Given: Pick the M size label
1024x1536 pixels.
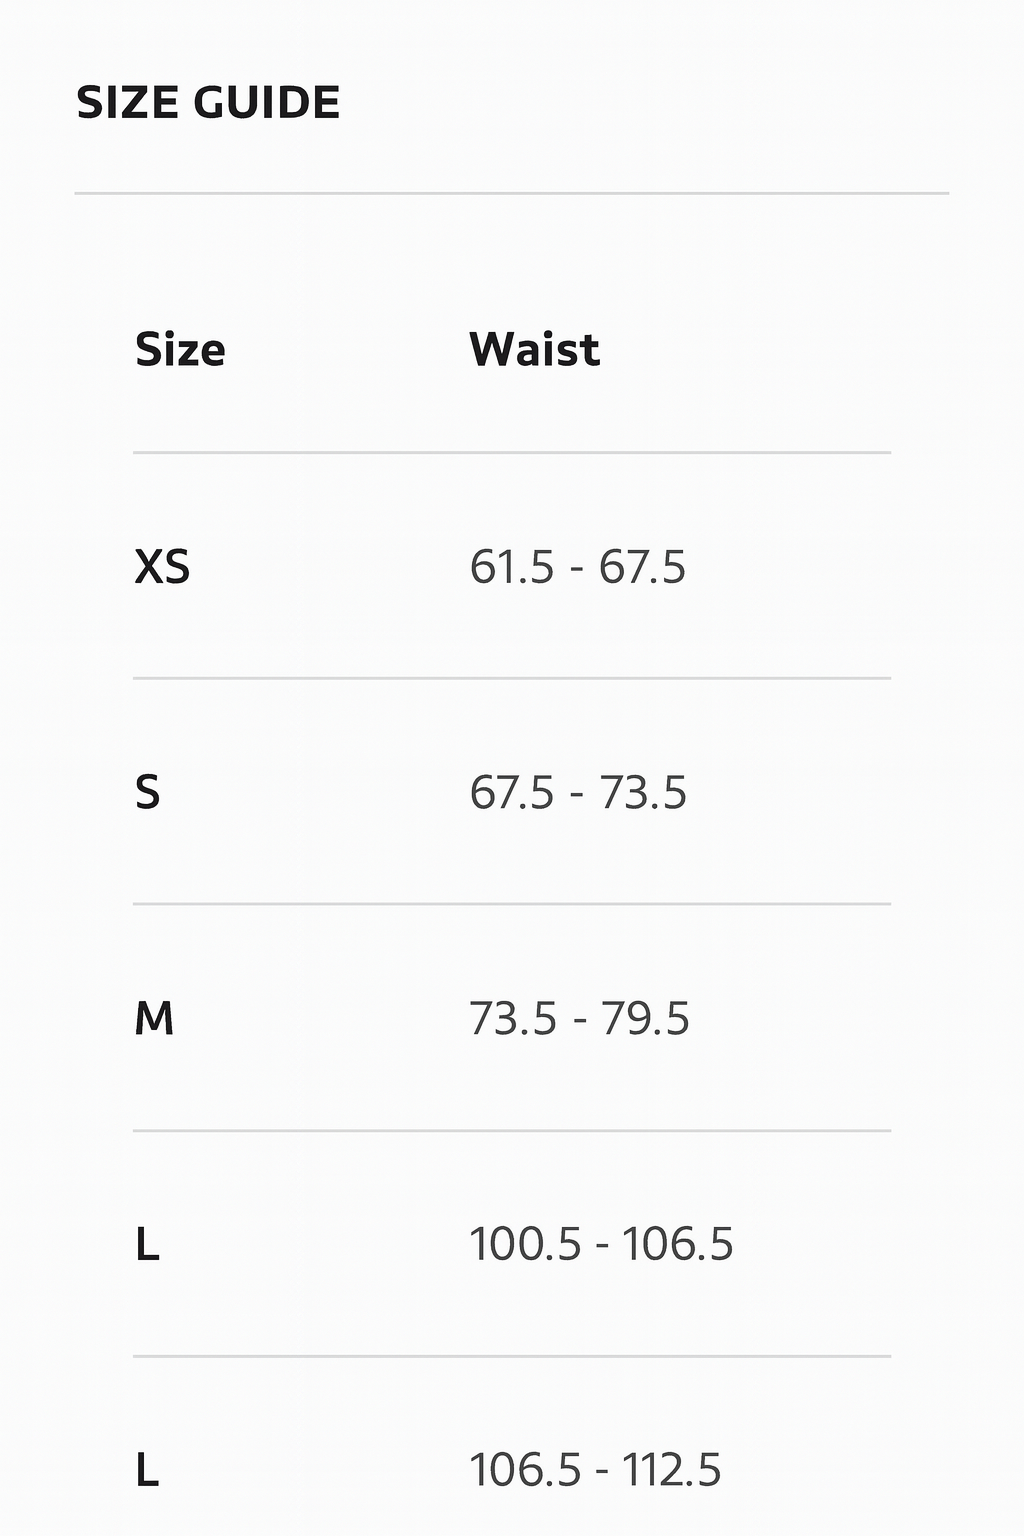Looking at the screenshot, I should (x=154, y=1019).
